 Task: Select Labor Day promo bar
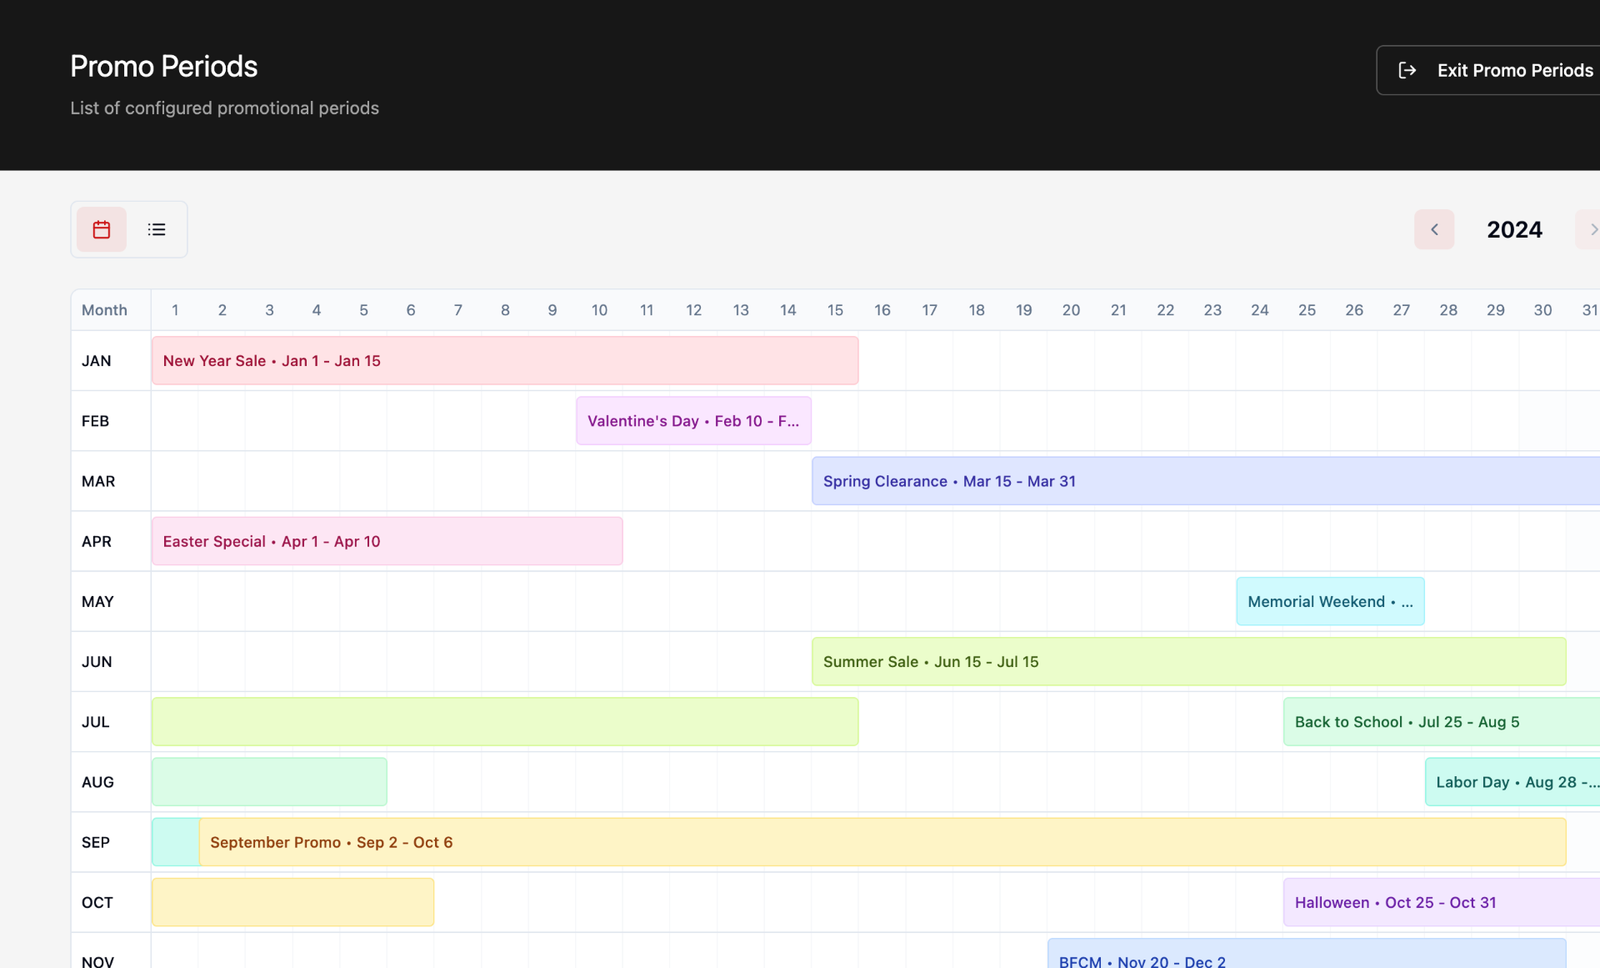tap(1512, 782)
